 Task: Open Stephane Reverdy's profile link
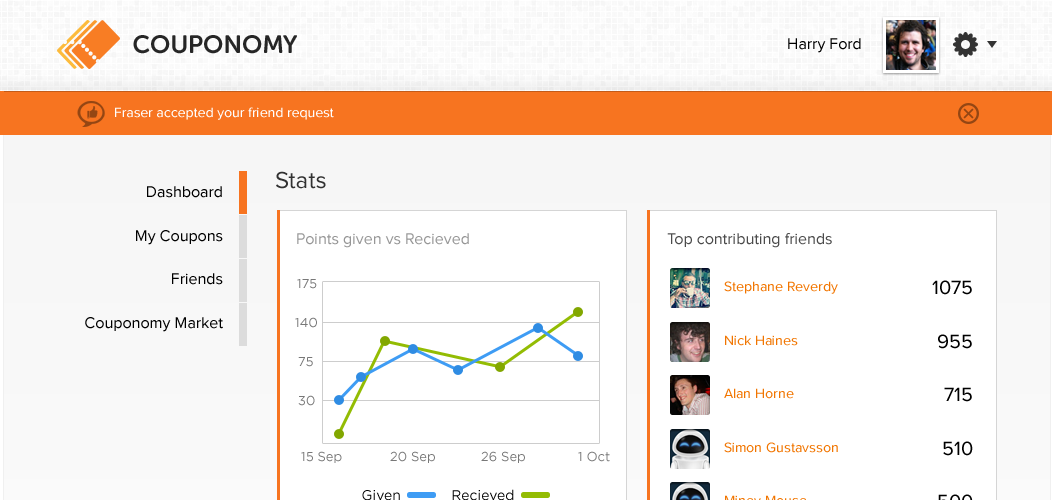[x=780, y=287]
